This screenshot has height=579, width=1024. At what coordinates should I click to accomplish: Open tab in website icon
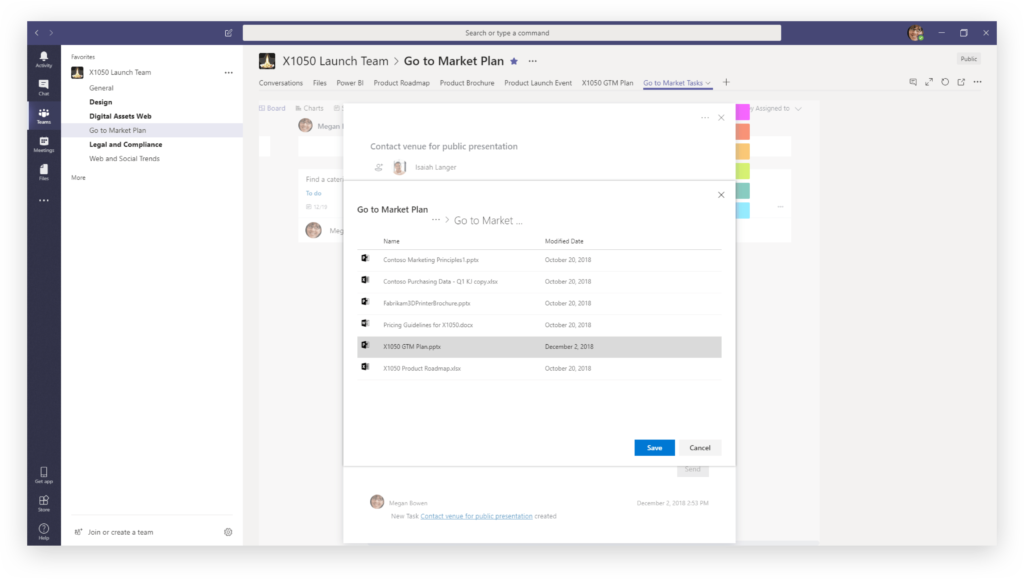click(961, 82)
